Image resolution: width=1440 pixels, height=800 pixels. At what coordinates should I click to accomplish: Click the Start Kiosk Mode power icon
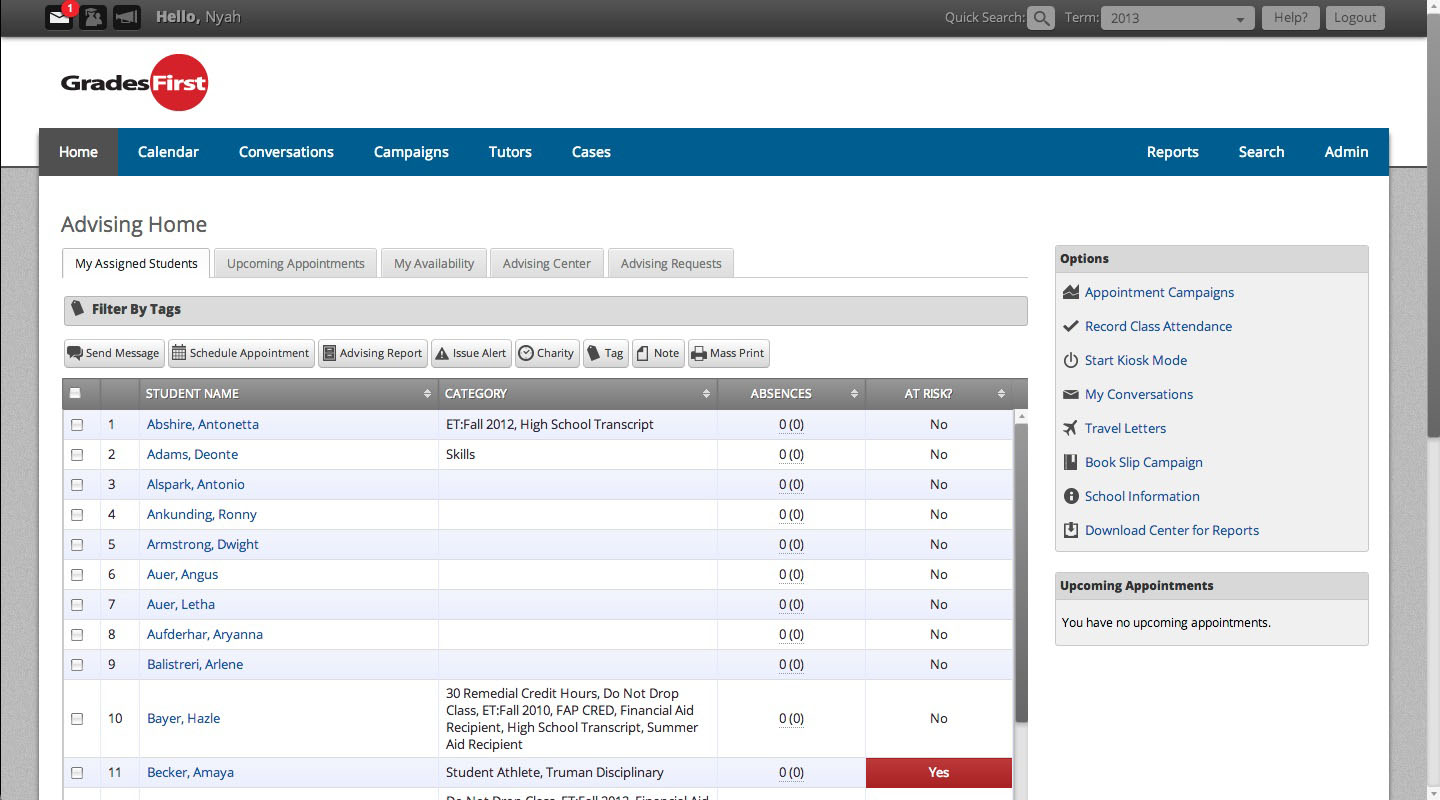point(1070,360)
